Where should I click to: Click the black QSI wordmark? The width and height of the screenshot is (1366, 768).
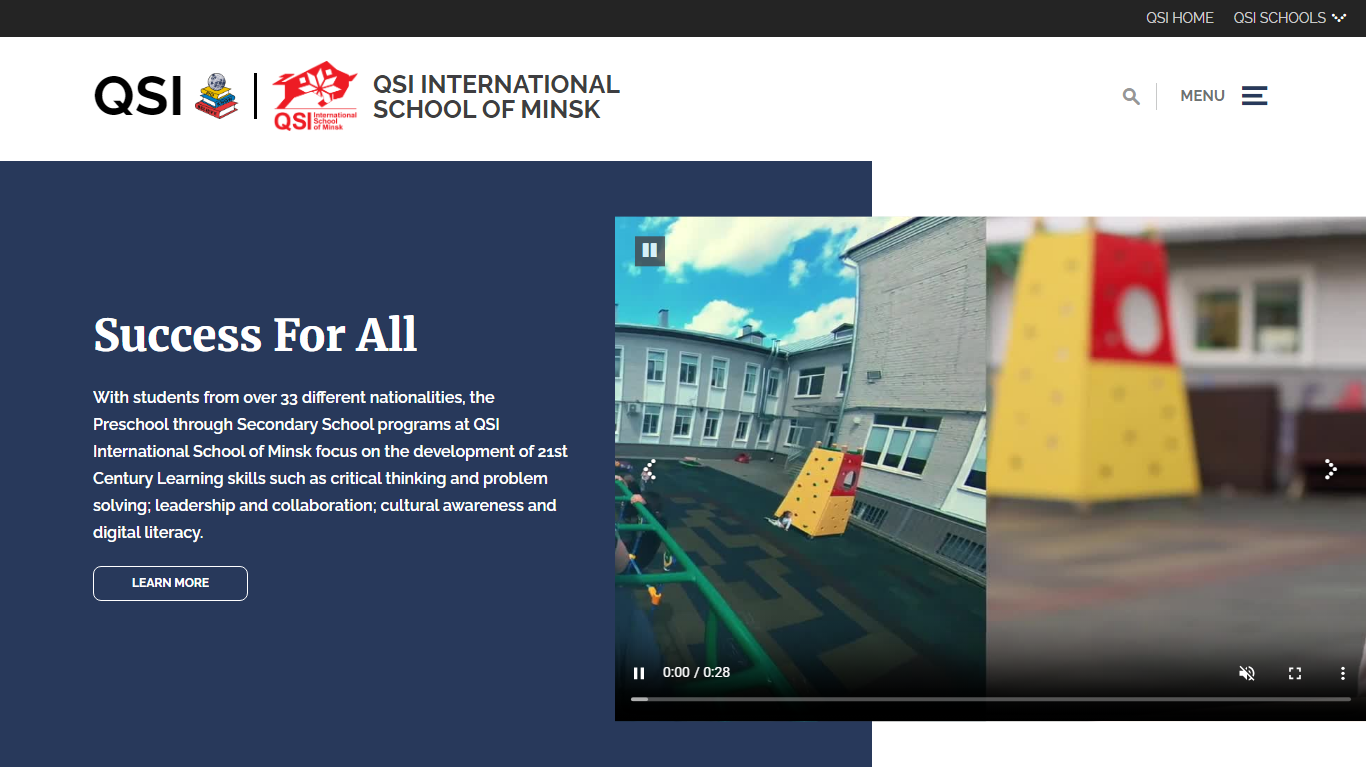click(x=138, y=96)
